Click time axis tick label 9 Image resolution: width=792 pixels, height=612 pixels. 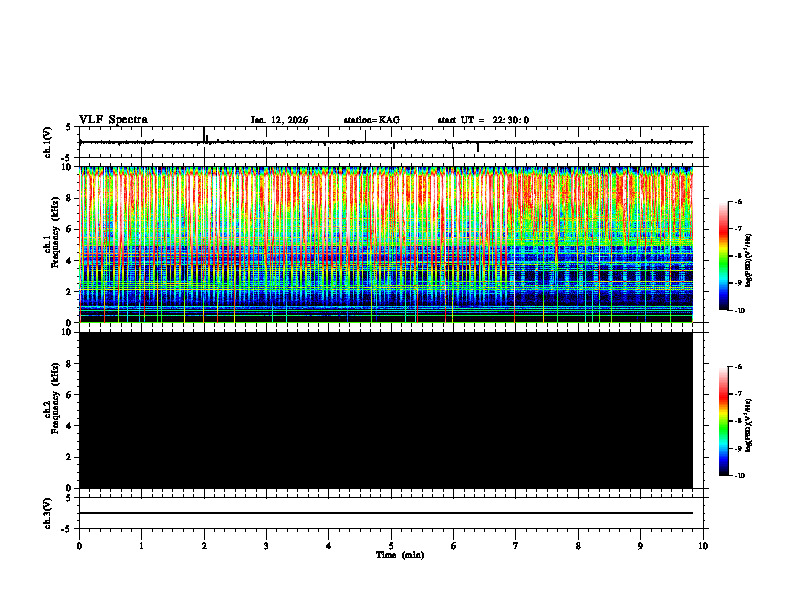(640, 546)
